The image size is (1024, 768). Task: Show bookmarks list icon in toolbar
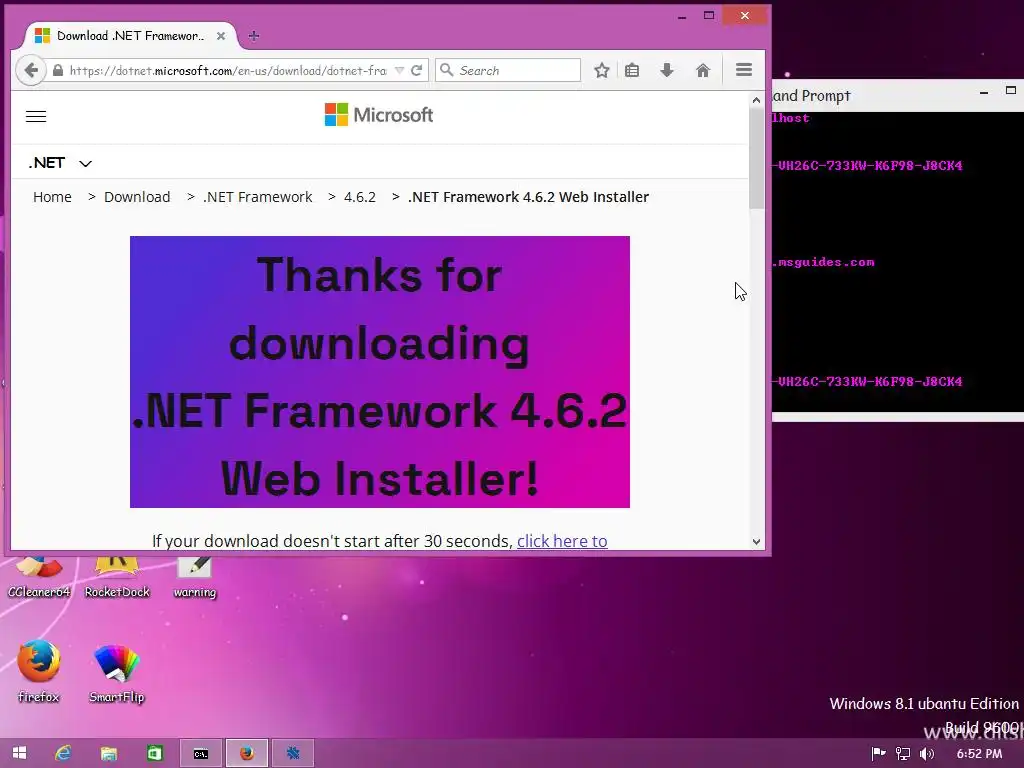coord(632,71)
